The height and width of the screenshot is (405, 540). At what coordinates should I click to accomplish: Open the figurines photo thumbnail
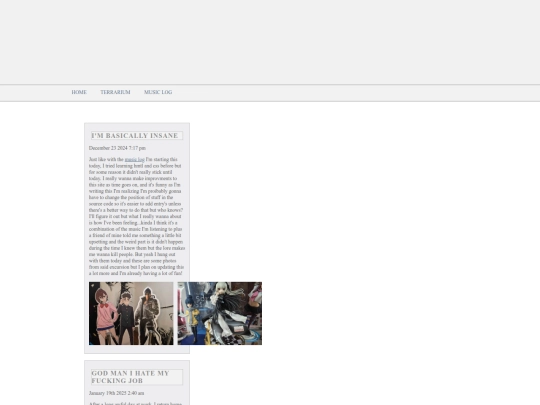[x=220, y=313]
